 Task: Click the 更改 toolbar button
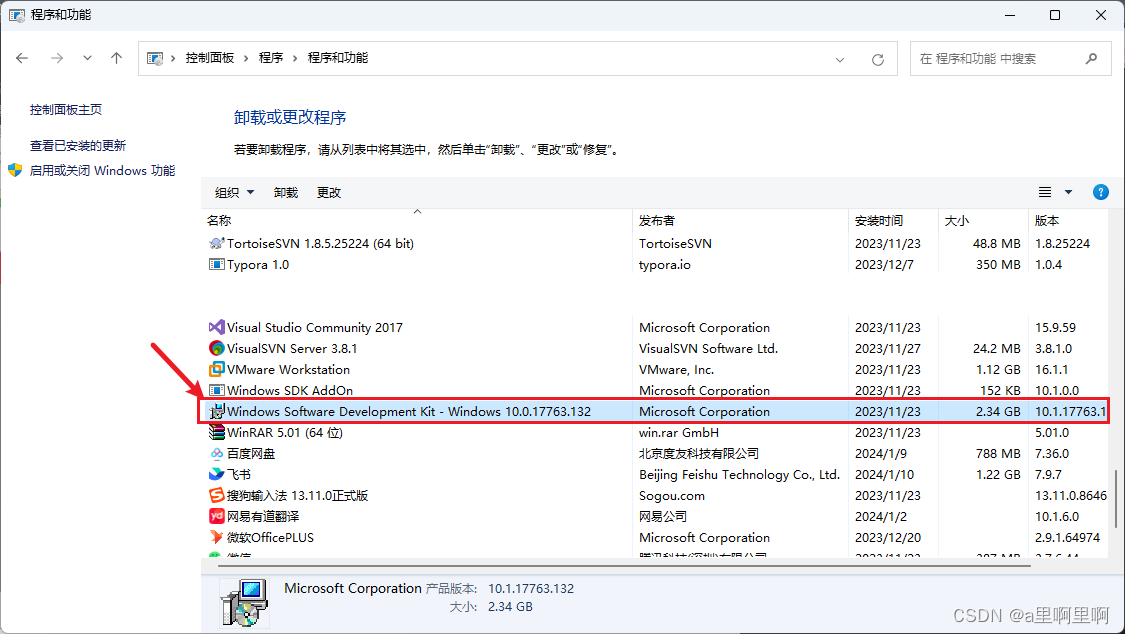pos(329,192)
